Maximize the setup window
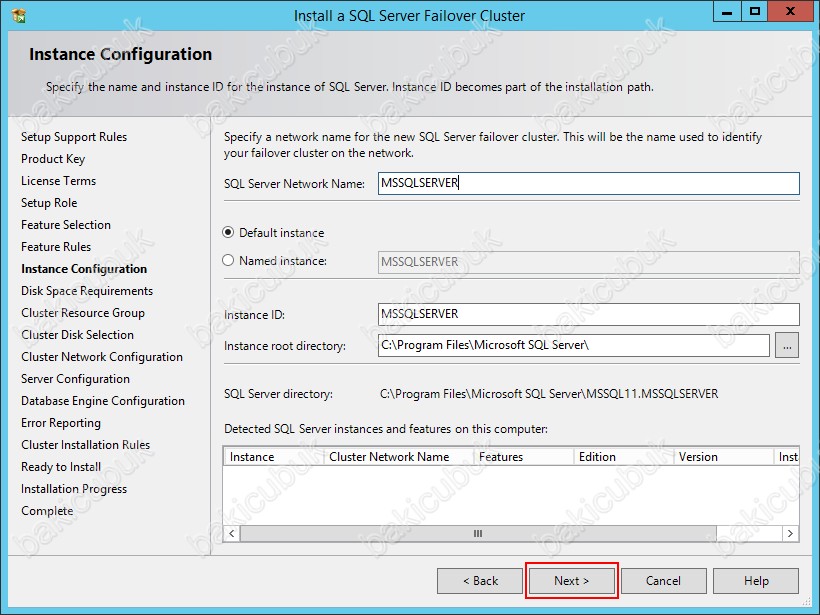This screenshot has height=615, width=820. [755, 12]
